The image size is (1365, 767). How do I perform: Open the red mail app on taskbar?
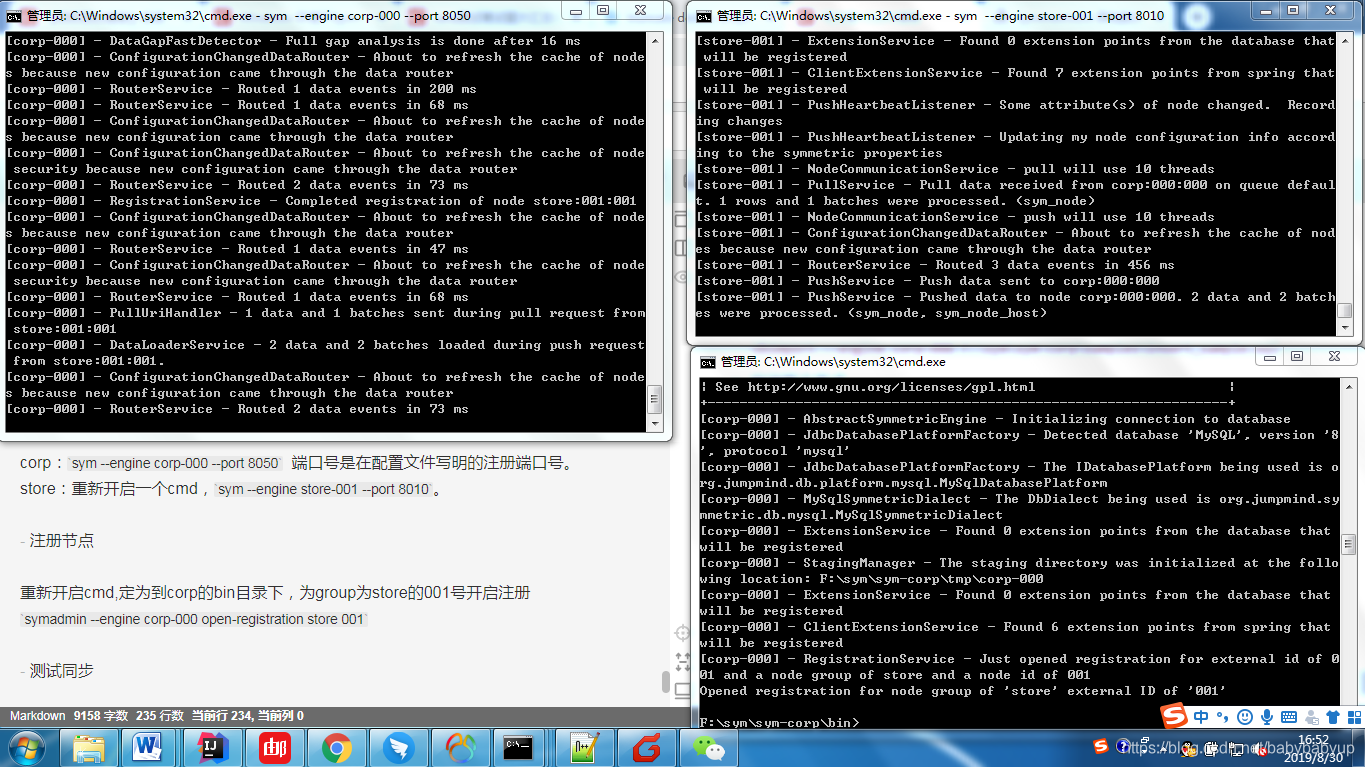[275, 747]
